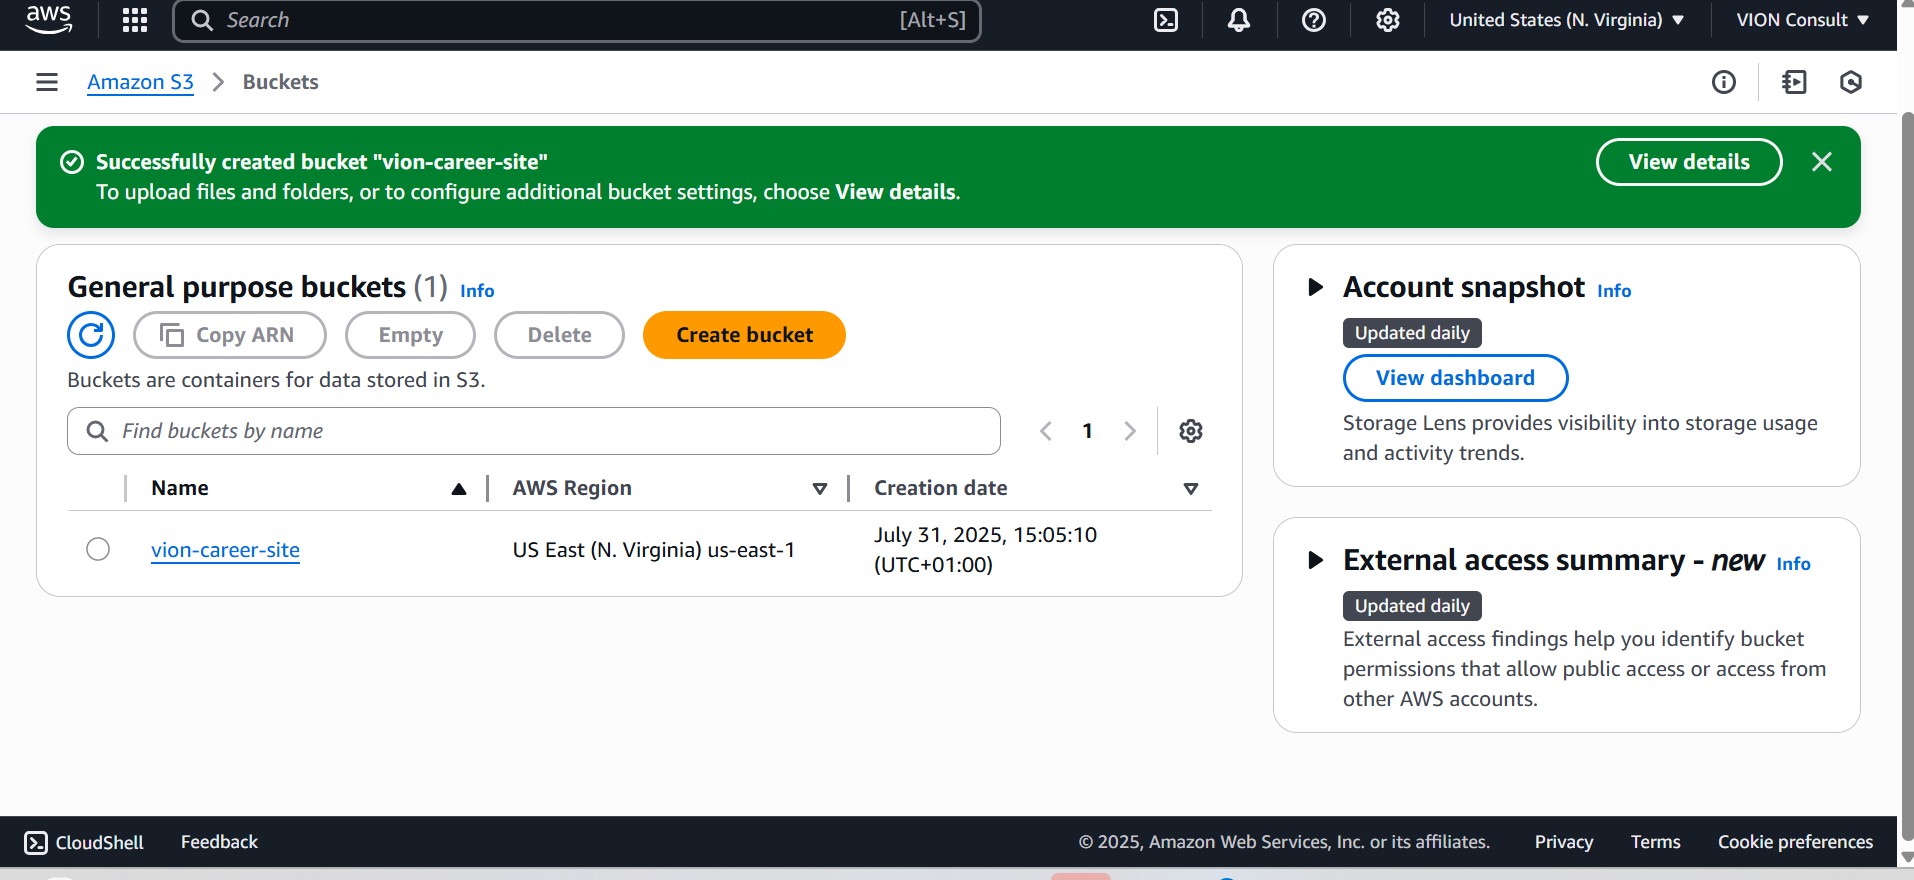
Task: Go to previous page of buckets
Action: coord(1046,431)
